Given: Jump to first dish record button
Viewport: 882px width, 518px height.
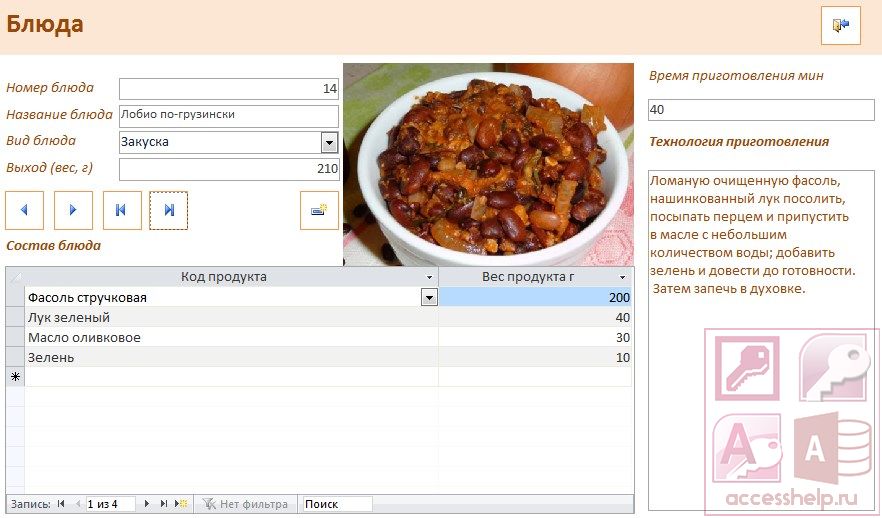Looking at the screenshot, I should [x=122, y=210].
